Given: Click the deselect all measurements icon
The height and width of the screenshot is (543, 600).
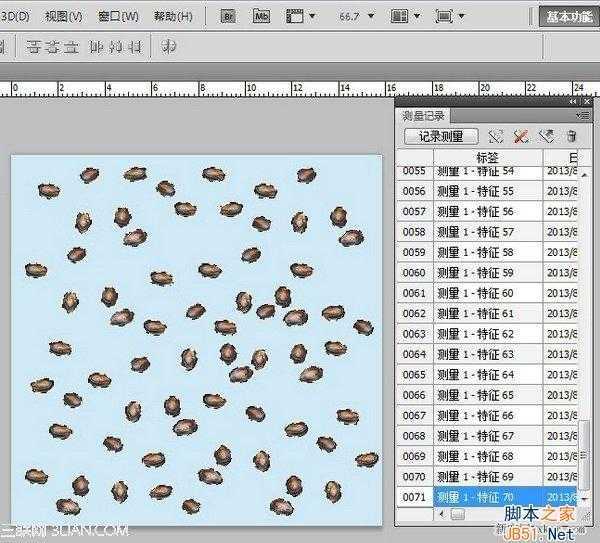Looking at the screenshot, I should pyautogui.click(x=521, y=136).
